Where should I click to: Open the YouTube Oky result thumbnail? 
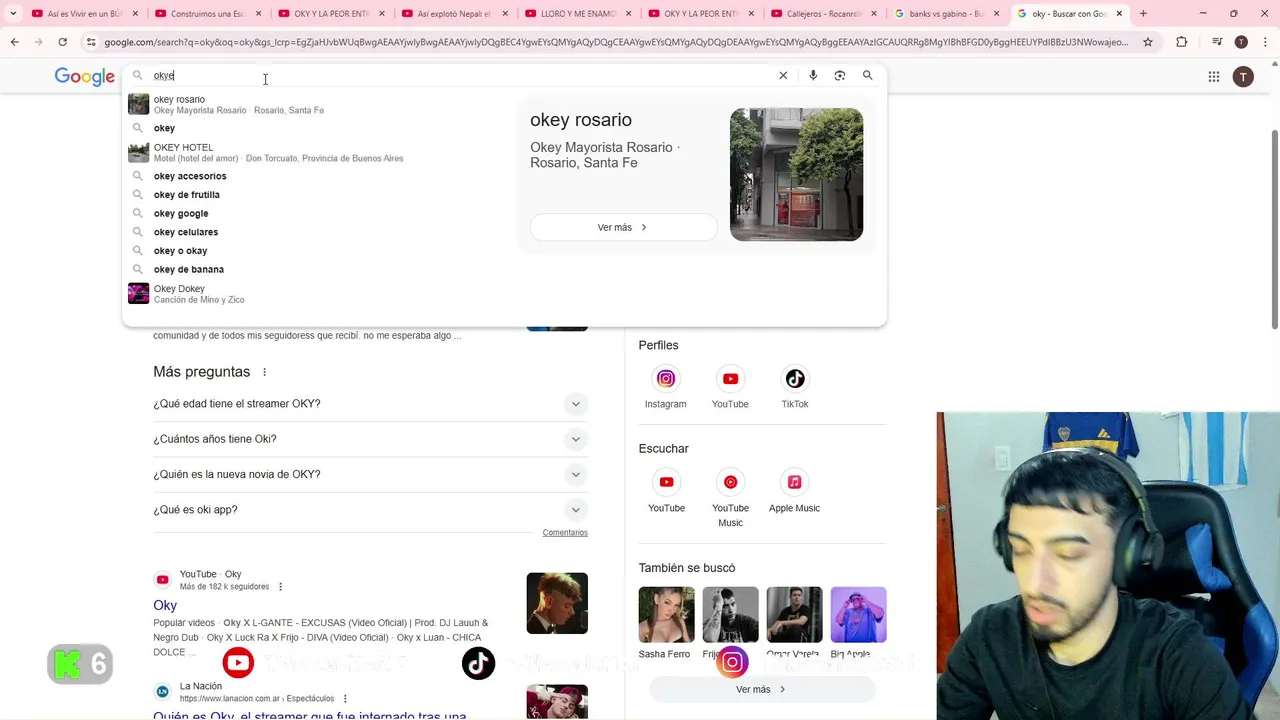[557, 603]
